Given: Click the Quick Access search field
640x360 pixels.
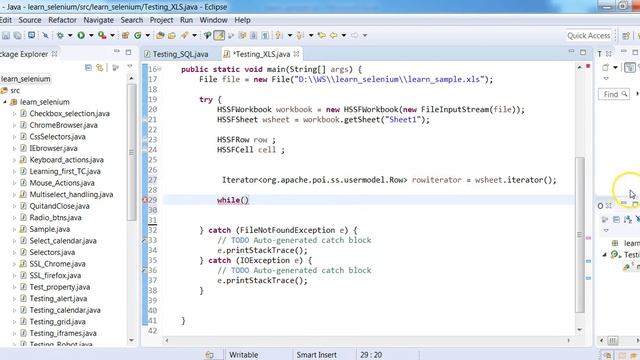Looking at the screenshot, I should (589, 36).
